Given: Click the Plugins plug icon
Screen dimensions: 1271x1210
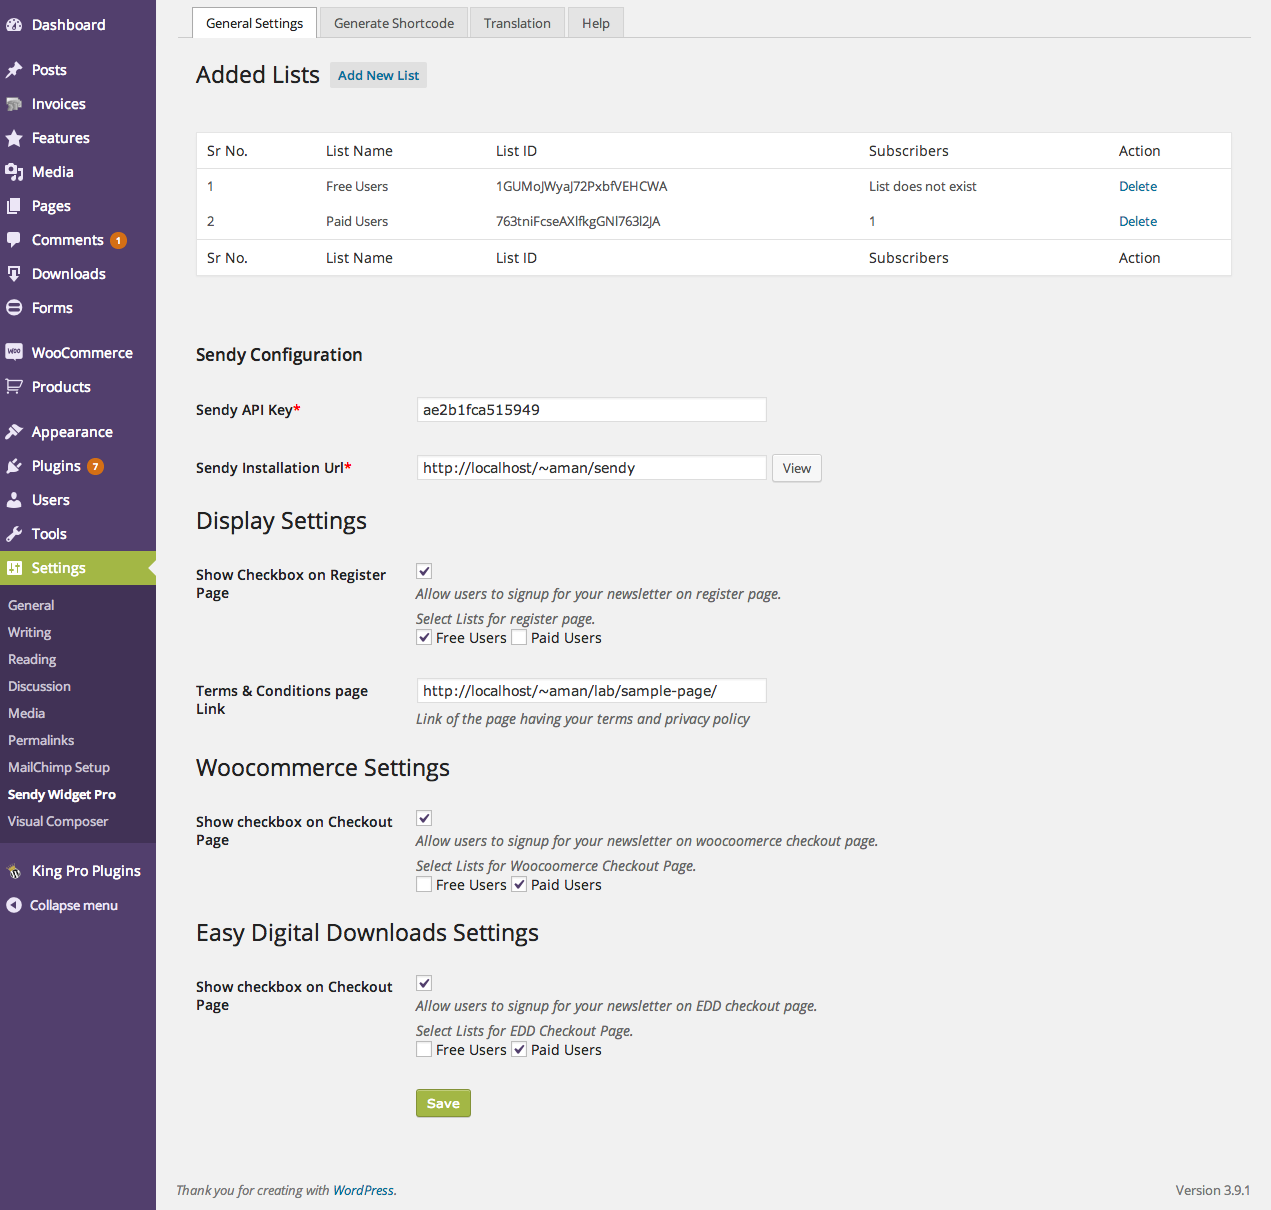Looking at the screenshot, I should click(x=14, y=466).
